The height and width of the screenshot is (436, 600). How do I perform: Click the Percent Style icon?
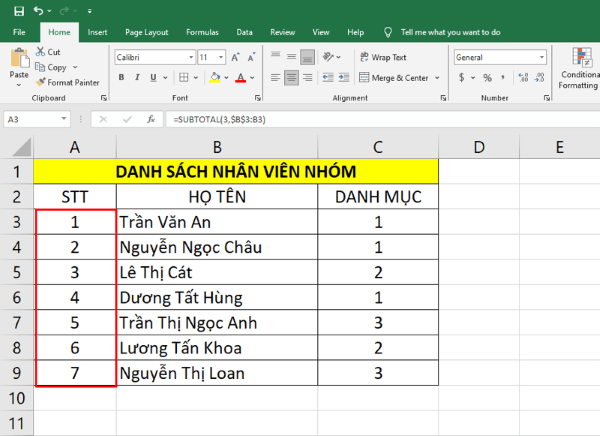pyautogui.click(x=487, y=78)
